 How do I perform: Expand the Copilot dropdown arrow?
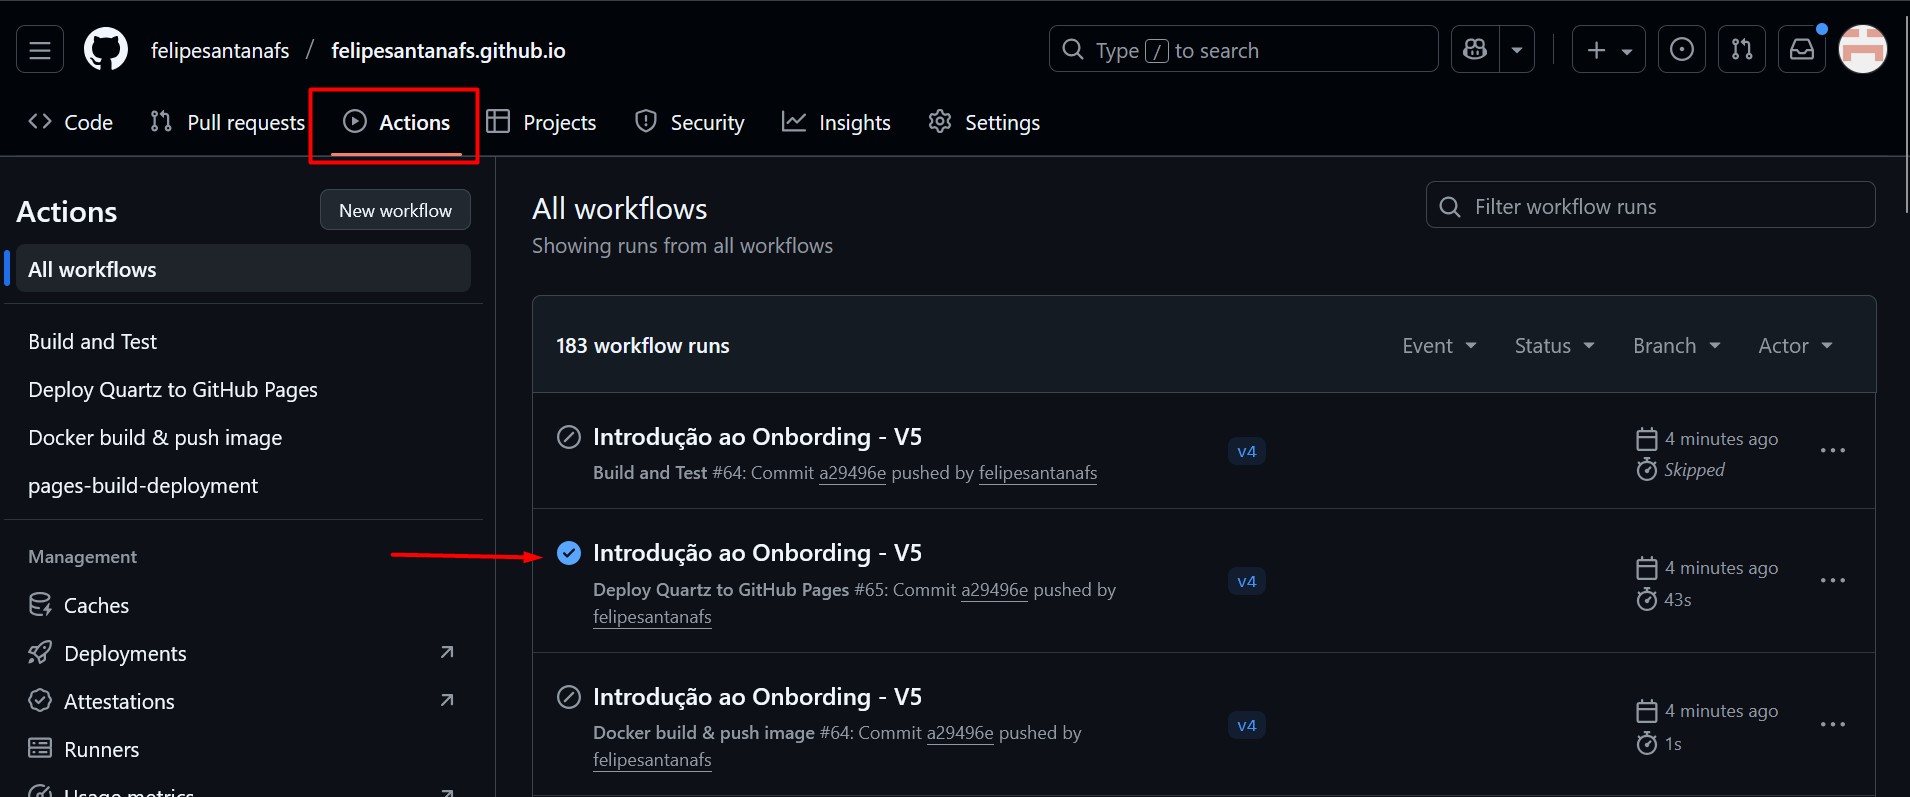click(1517, 50)
